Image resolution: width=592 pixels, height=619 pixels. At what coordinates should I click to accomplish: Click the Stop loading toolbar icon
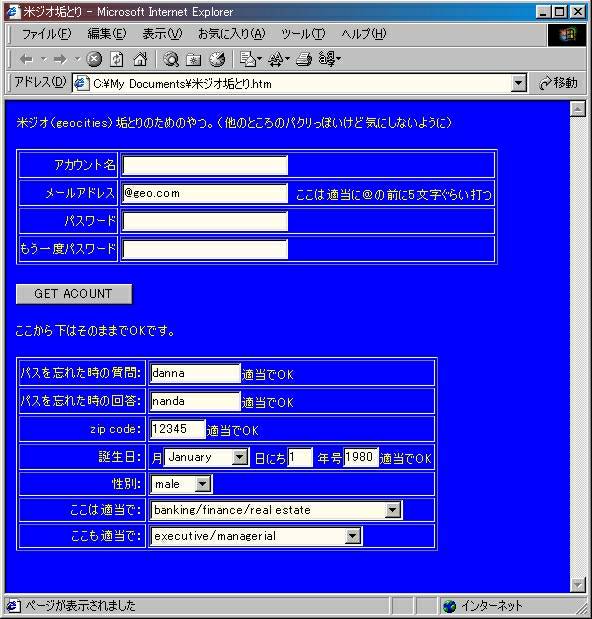tap(94, 60)
